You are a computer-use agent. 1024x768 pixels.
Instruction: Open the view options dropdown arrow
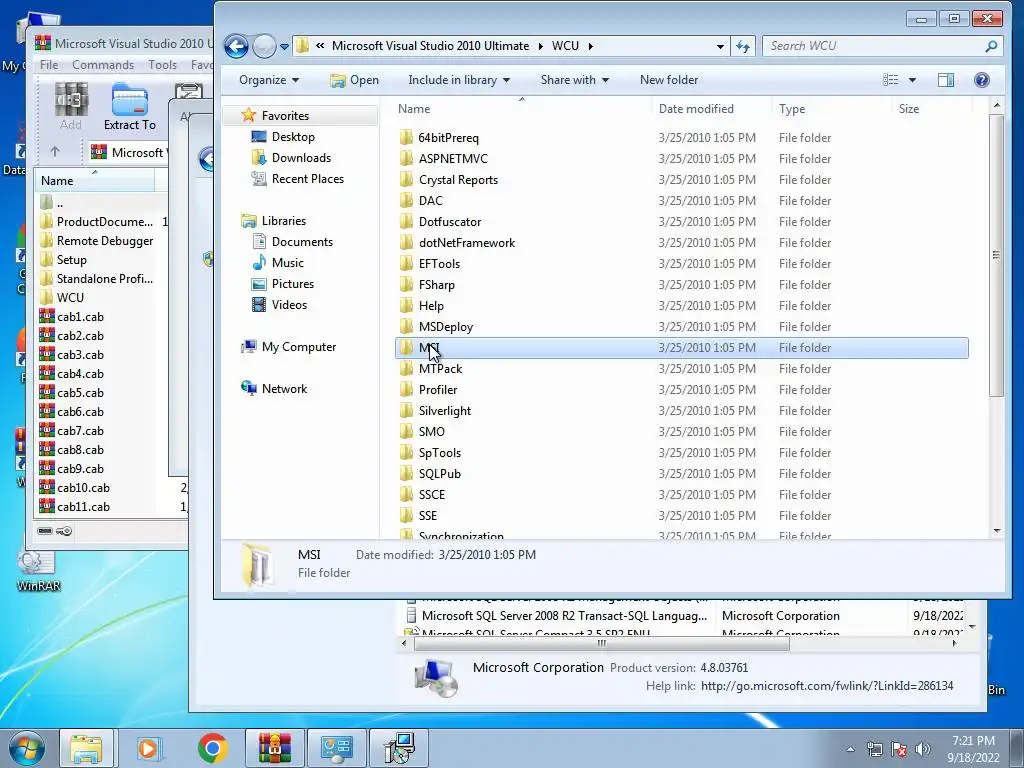pyautogui.click(x=912, y=80)
